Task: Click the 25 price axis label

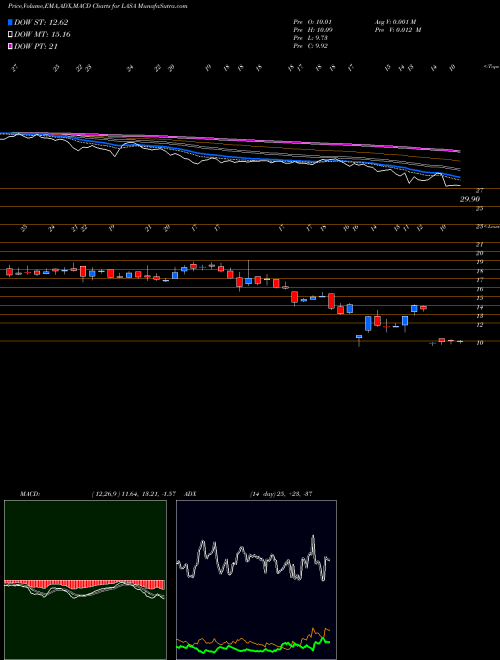Action: click(480, 208)
